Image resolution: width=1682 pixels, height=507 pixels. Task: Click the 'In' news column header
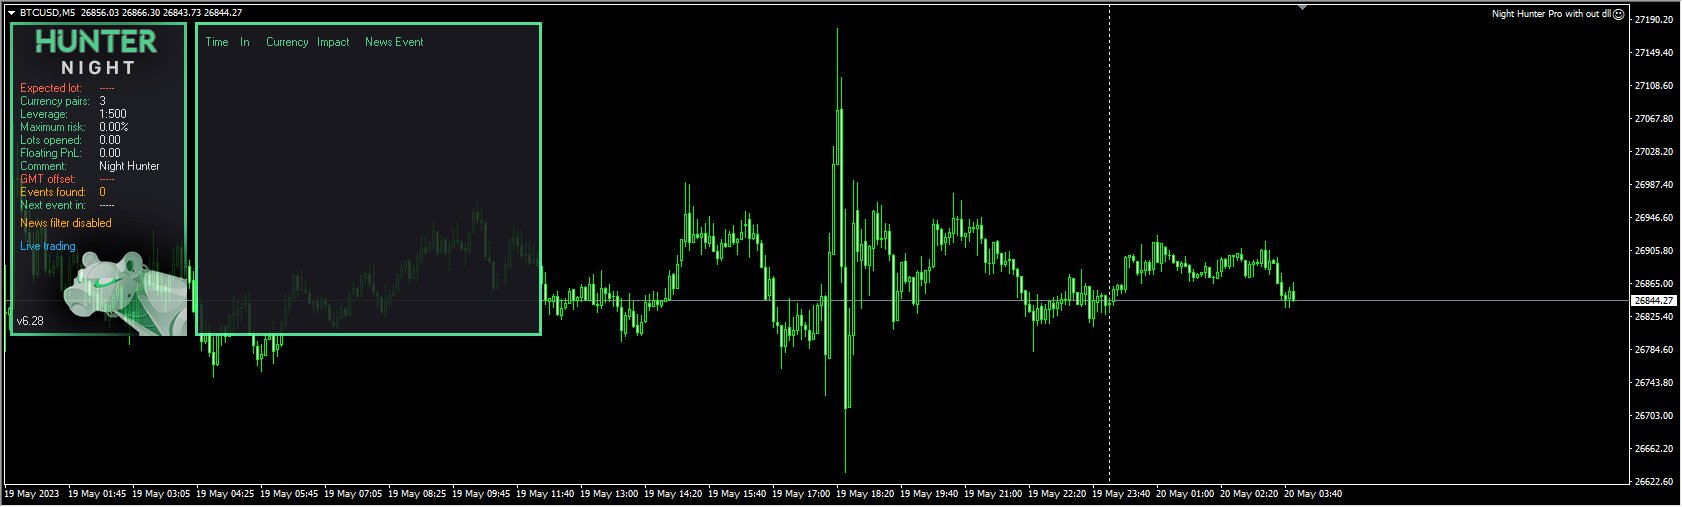pos(245,42)
